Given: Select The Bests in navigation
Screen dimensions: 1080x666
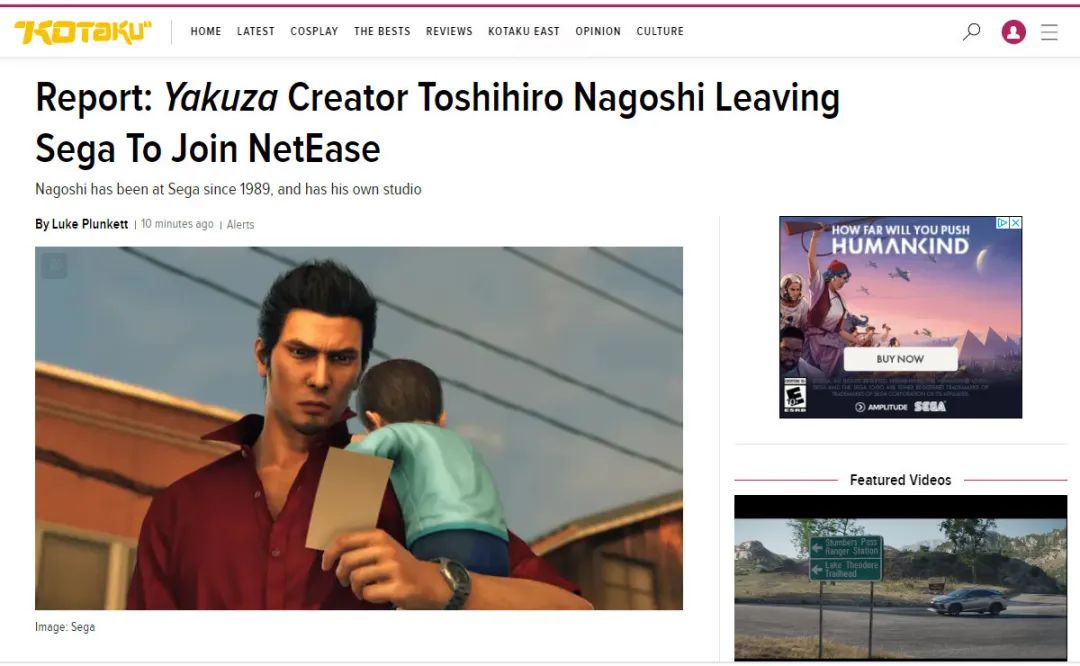Looking at the screenshot, I should click(x=382, y=31).
